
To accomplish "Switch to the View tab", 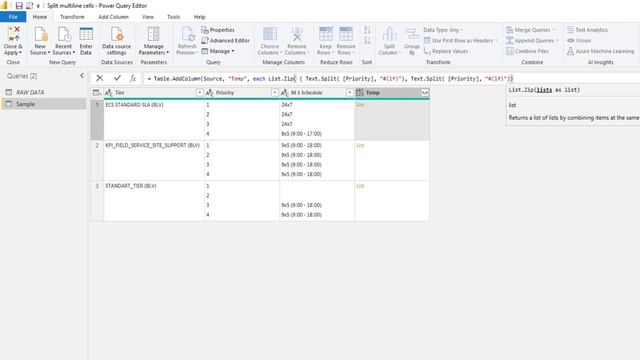I will [x=148, y=17].
